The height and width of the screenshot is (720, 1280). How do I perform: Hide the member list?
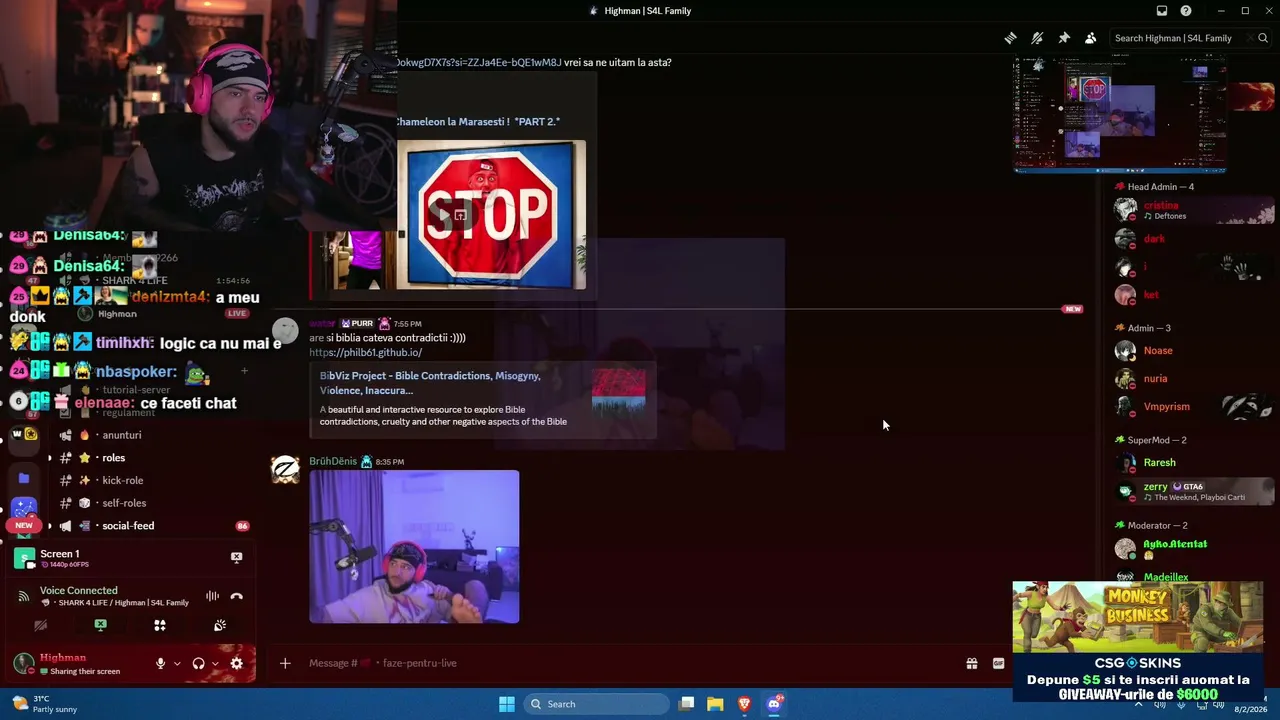click(x=1090, y=38)
